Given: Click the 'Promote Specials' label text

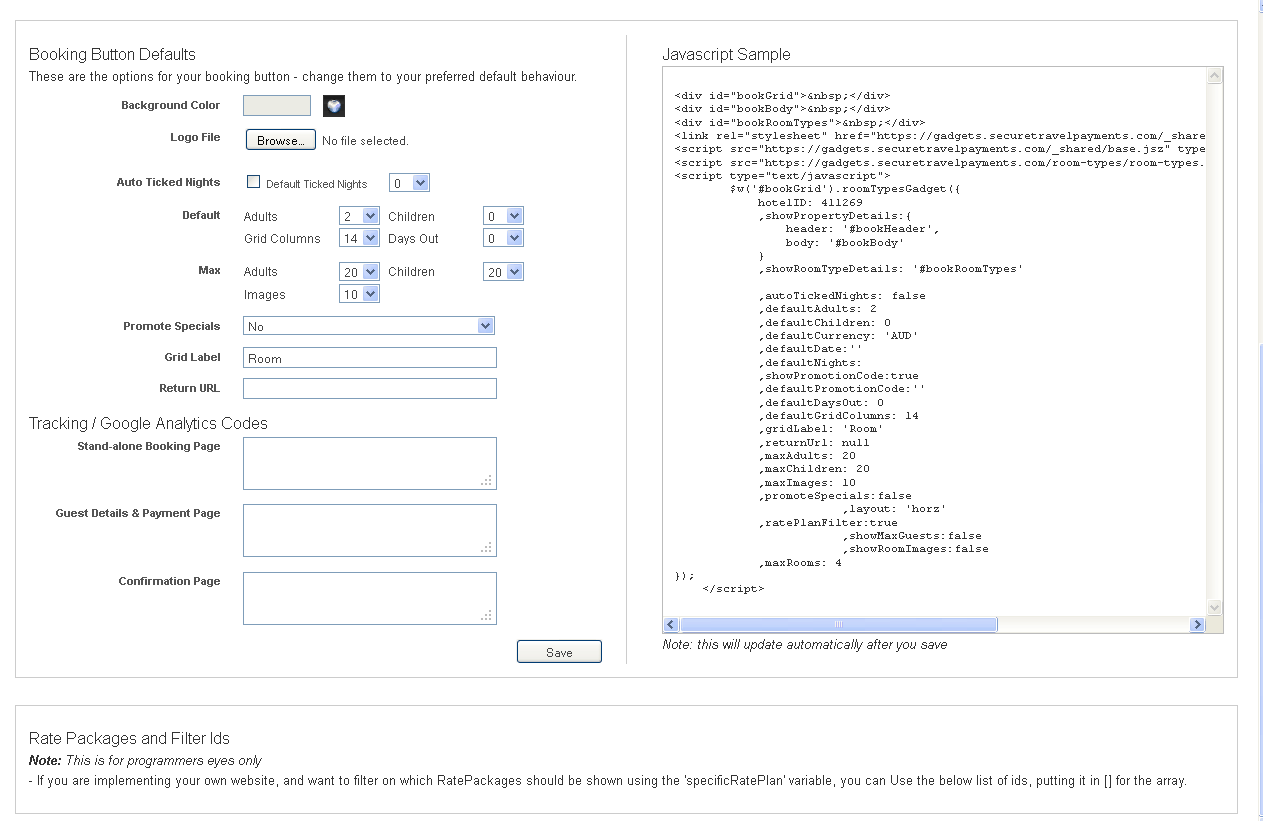Looking at the screenshot, I should pos(172,326).
